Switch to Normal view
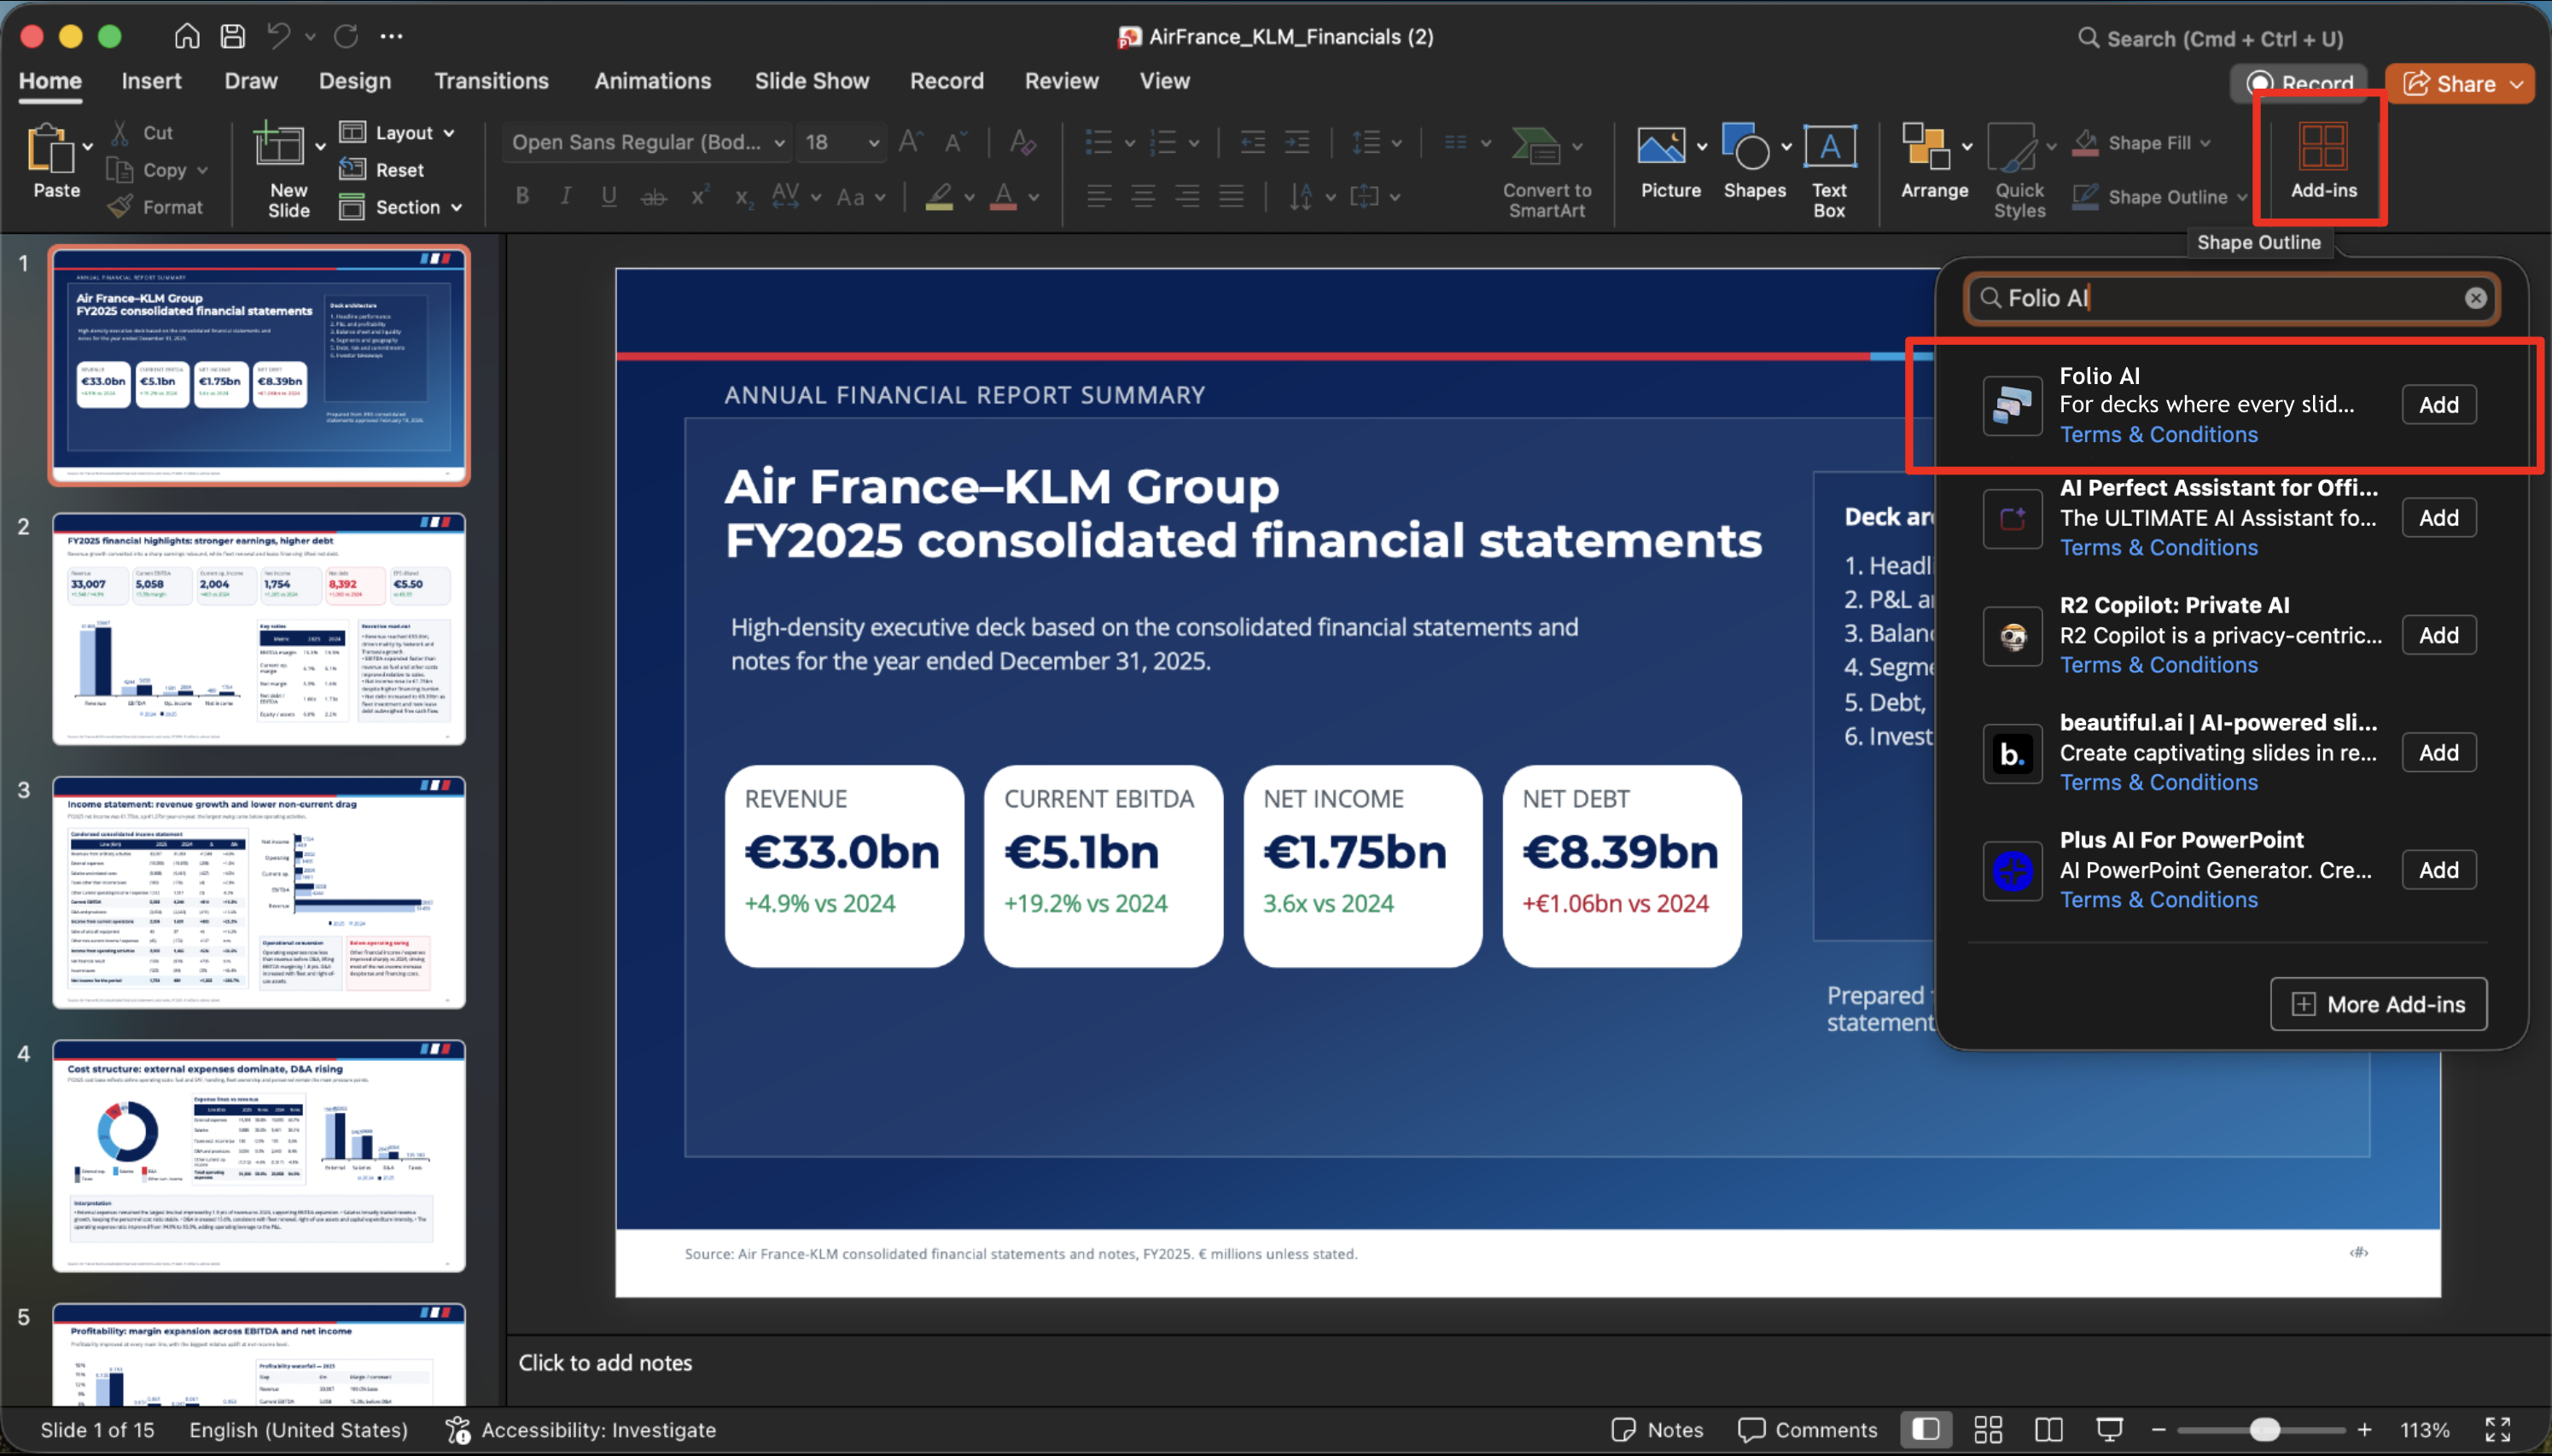This screenshot has height=1456, width=2552. [1925, 1429]
